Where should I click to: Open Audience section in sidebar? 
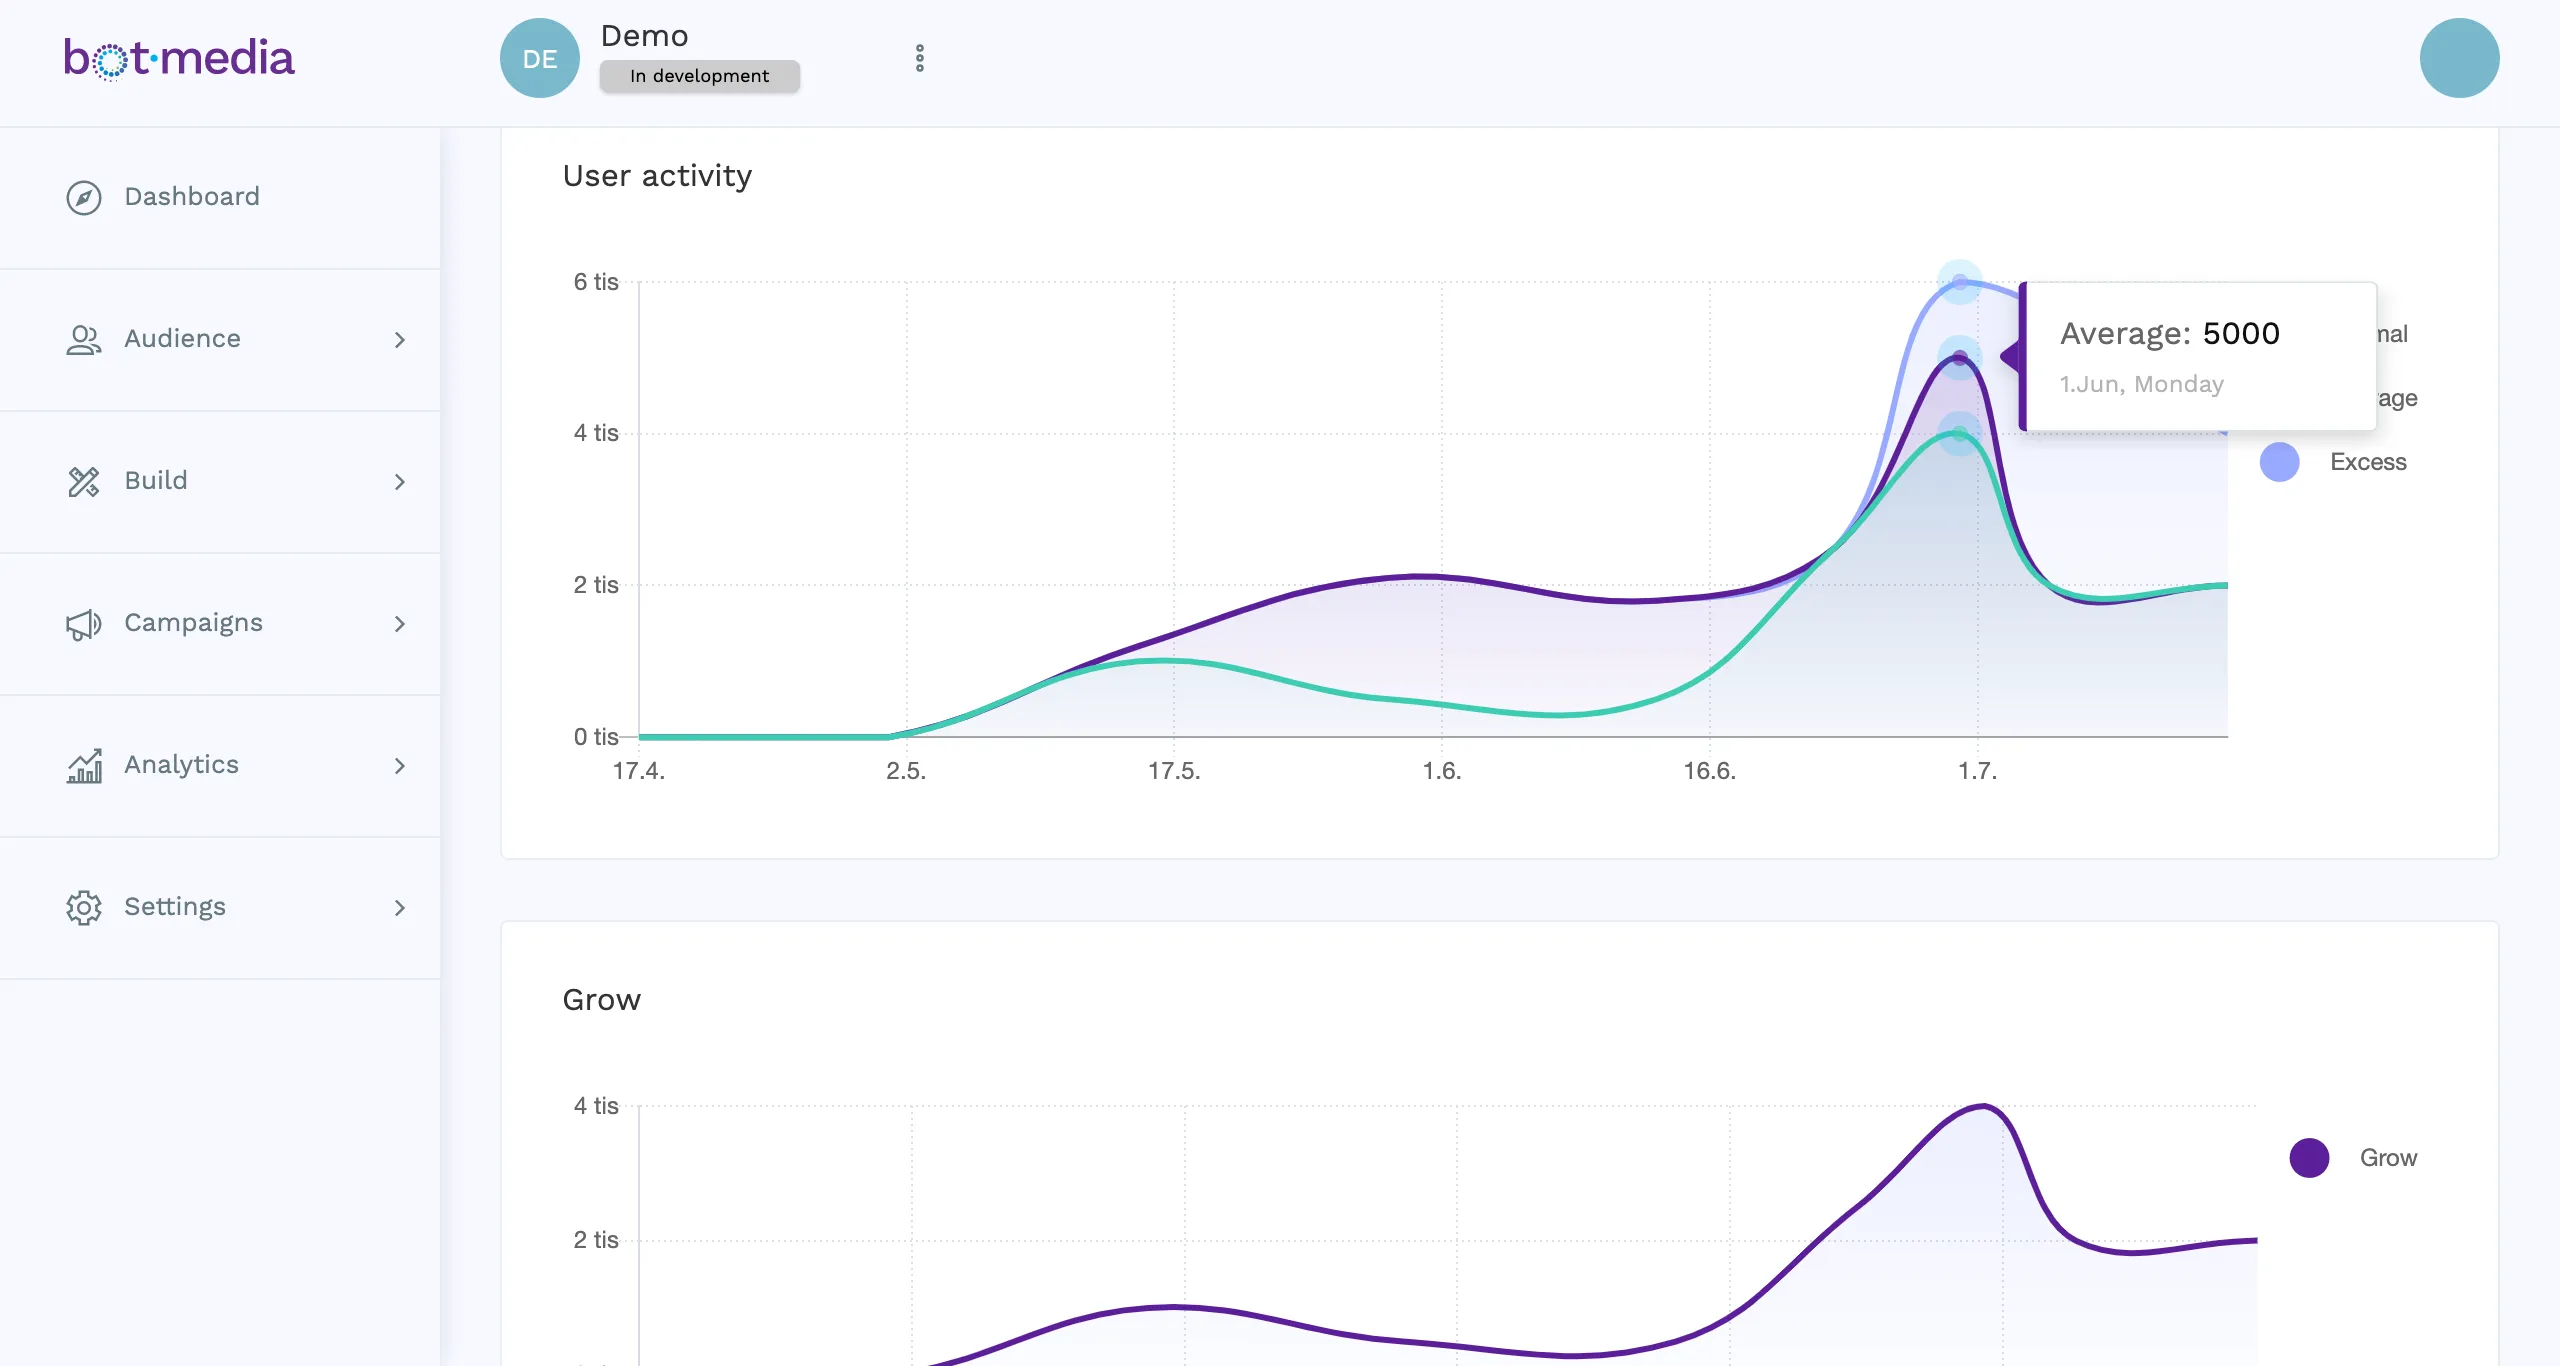220,339
